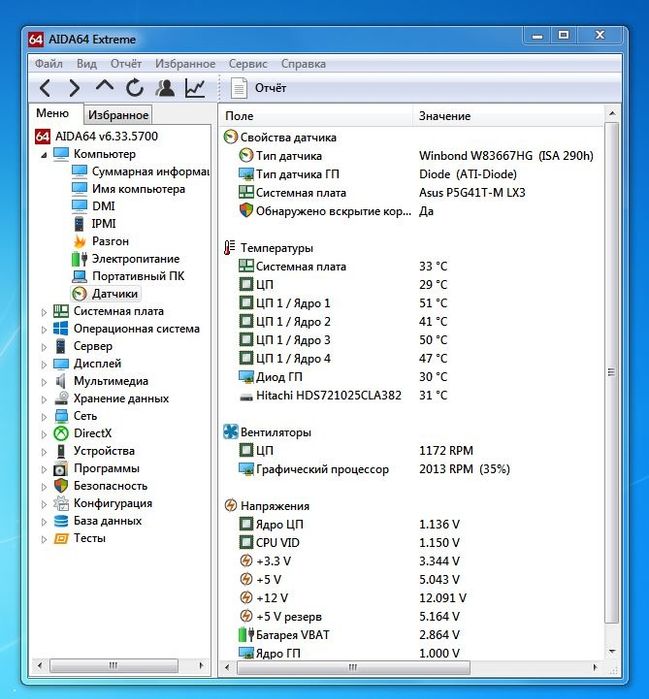Open the Электропитание battery icon
The width and height of the screenshot is (649, 699).
79,259
